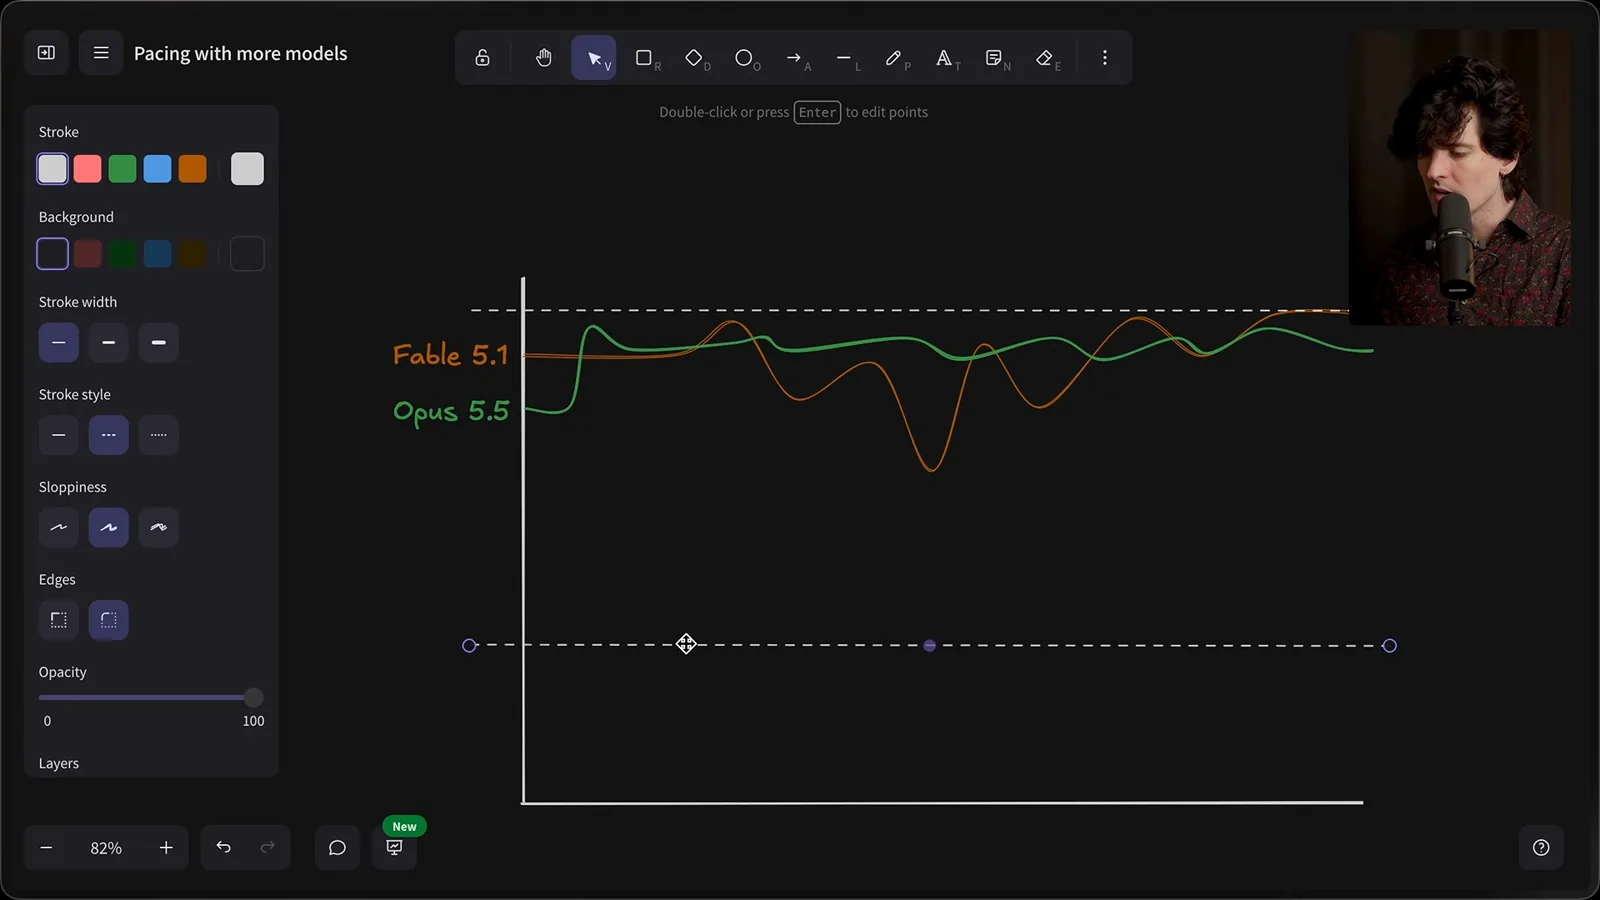Open custom background color picker
1600x900 pixels.
click(247, 254)
